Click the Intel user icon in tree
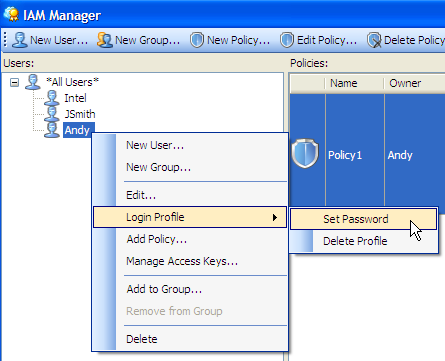Screen dimensions: 445x361 (52, 98)
